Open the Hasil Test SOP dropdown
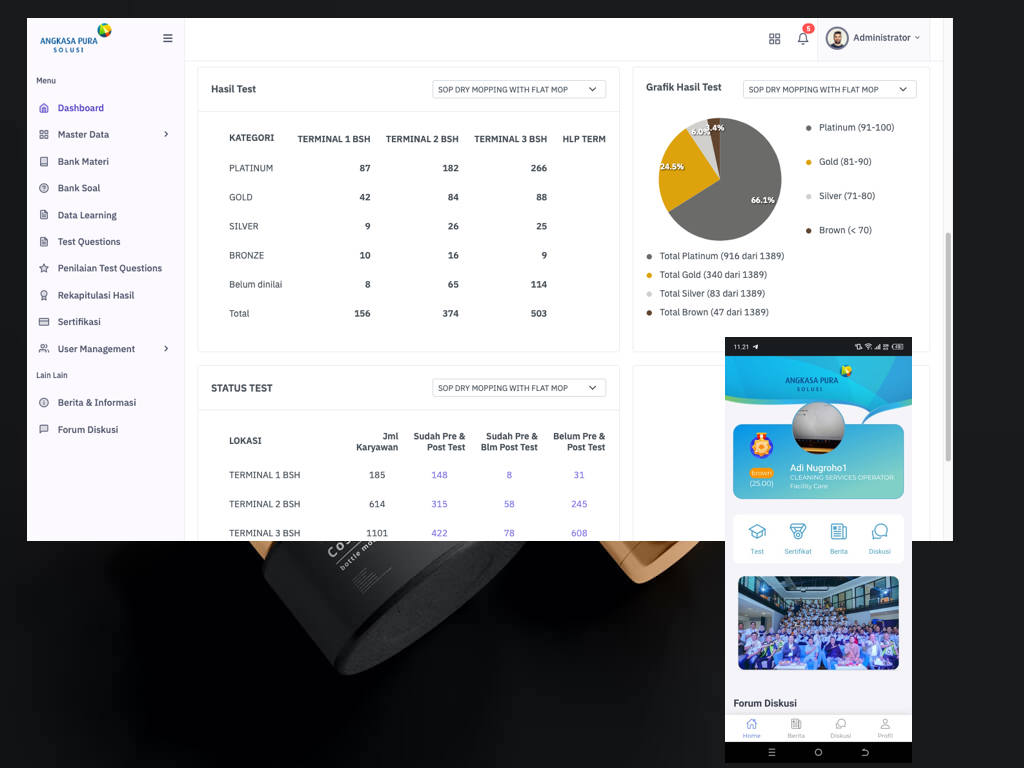The height and width of the screenshot is (768, 1024). click(x=519, y=89)
